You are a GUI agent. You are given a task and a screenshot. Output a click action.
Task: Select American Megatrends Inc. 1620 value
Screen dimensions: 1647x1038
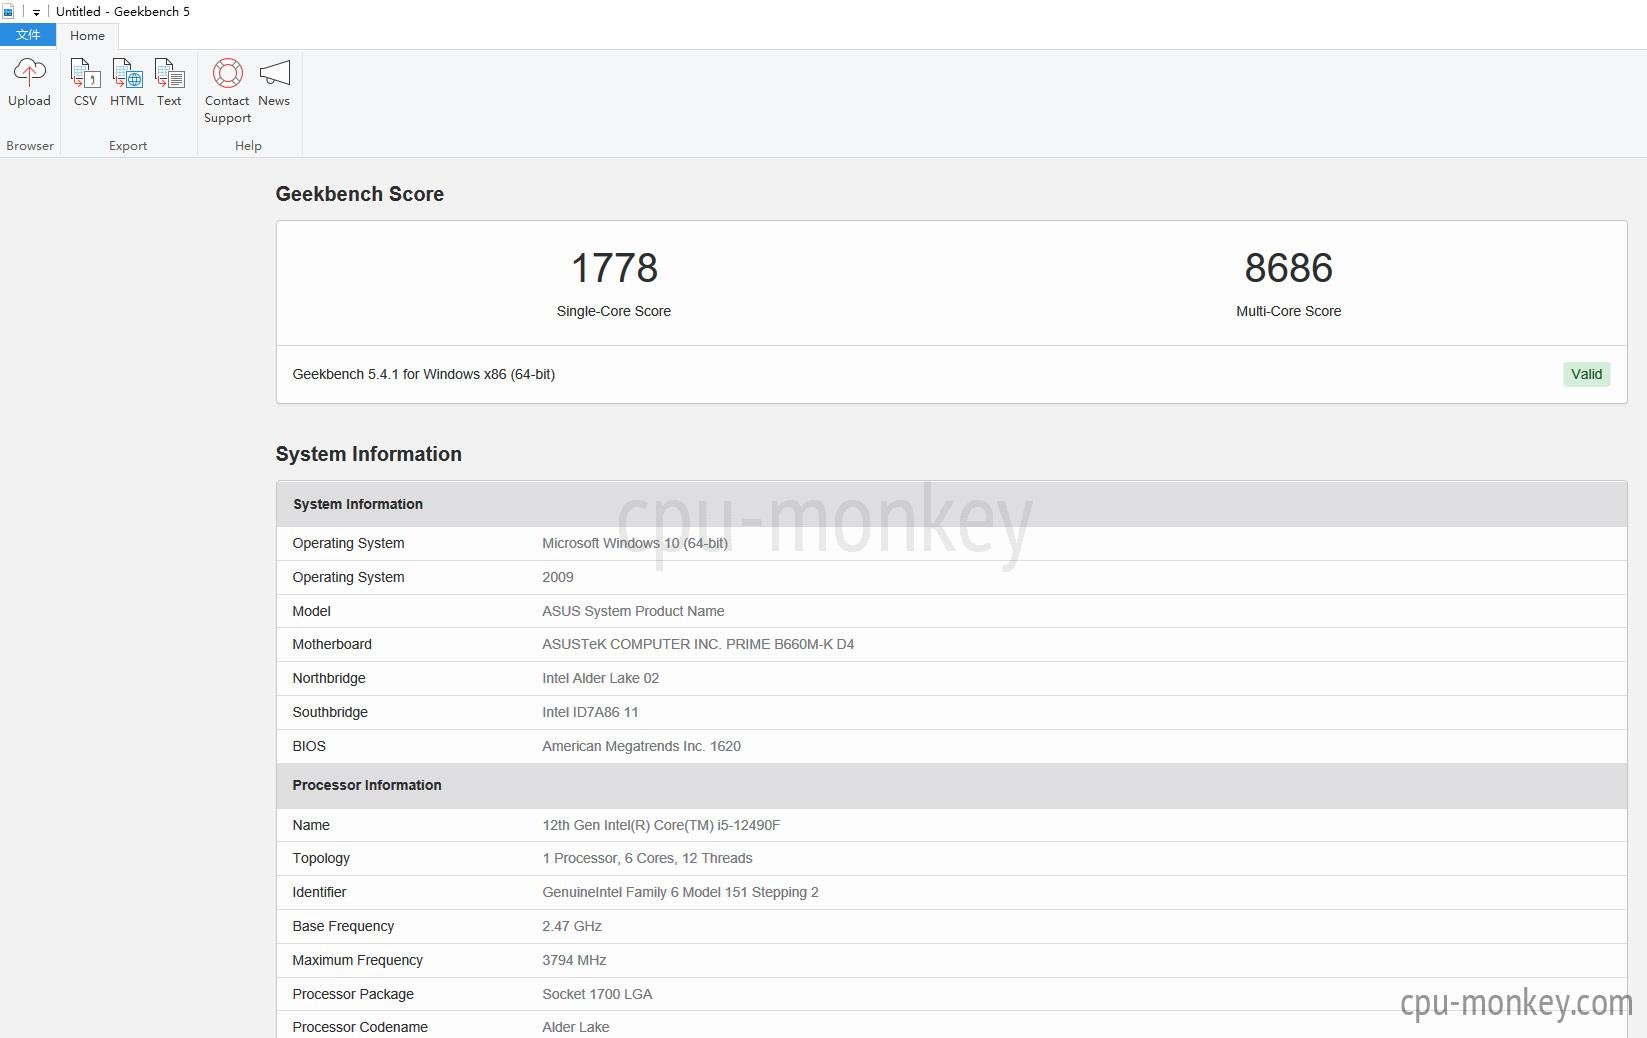(x=642, y=746)
